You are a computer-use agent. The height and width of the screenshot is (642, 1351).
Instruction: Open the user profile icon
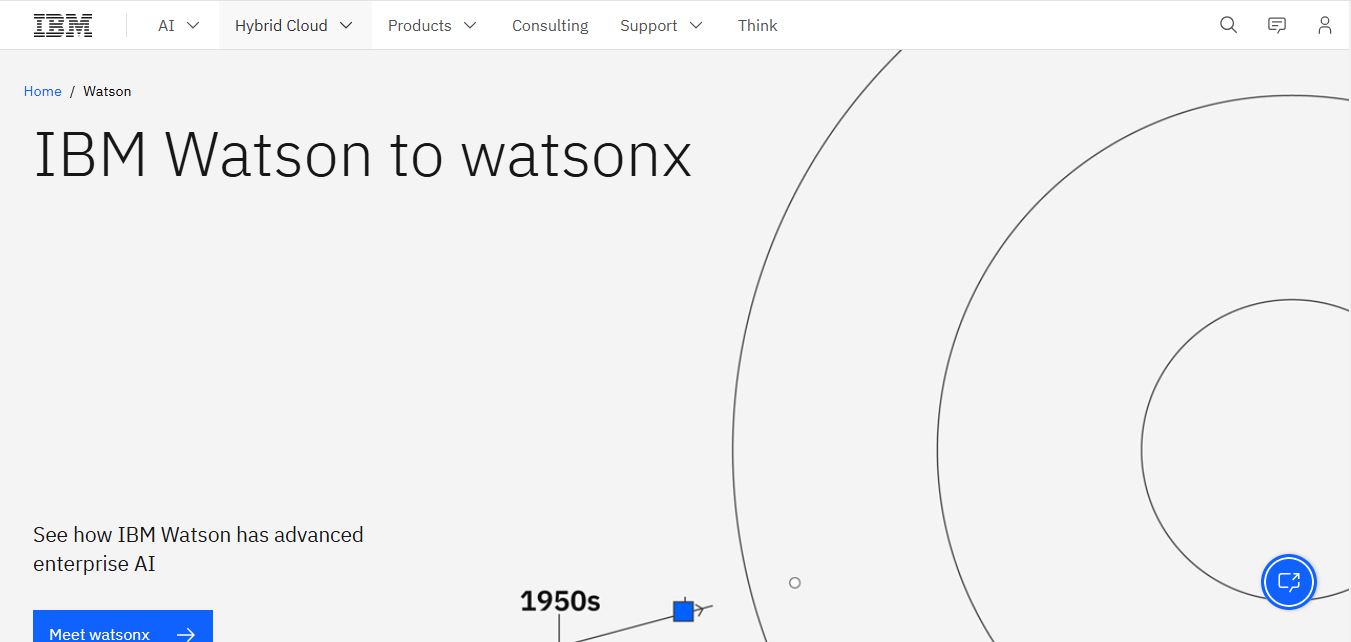pos(1325,25)
